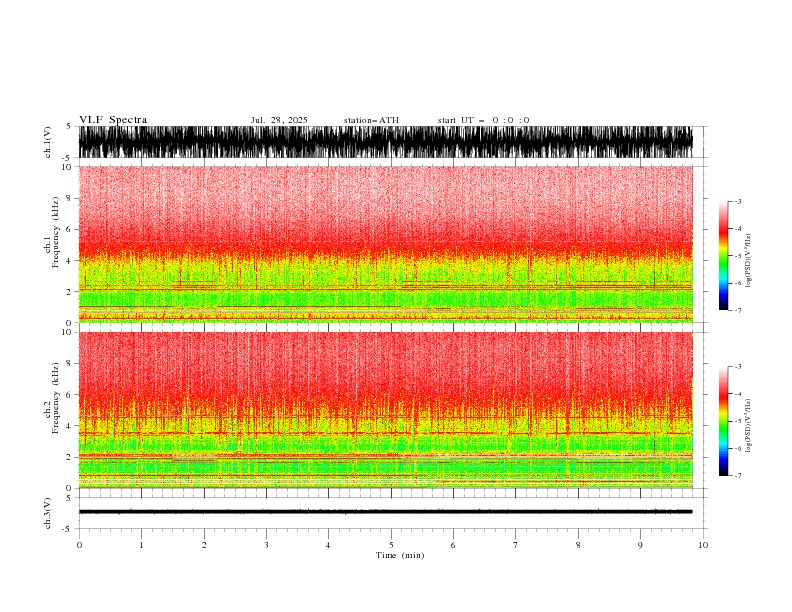This screenshot has height=612, width=792.
Task: Click the '10' frequency tick of ch.1 spectrogram
Action: 68,167
